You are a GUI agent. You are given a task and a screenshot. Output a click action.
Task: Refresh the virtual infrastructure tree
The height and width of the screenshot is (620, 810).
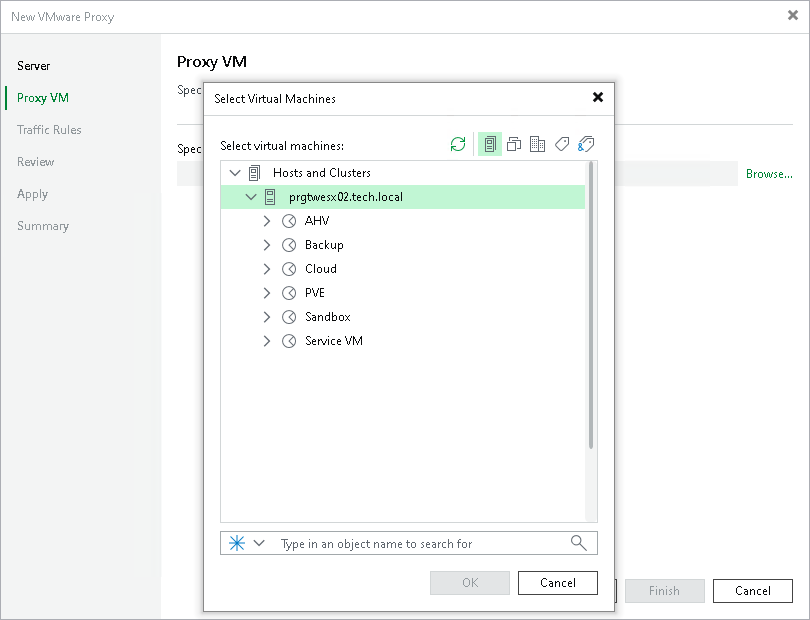[x=458, y=143]
